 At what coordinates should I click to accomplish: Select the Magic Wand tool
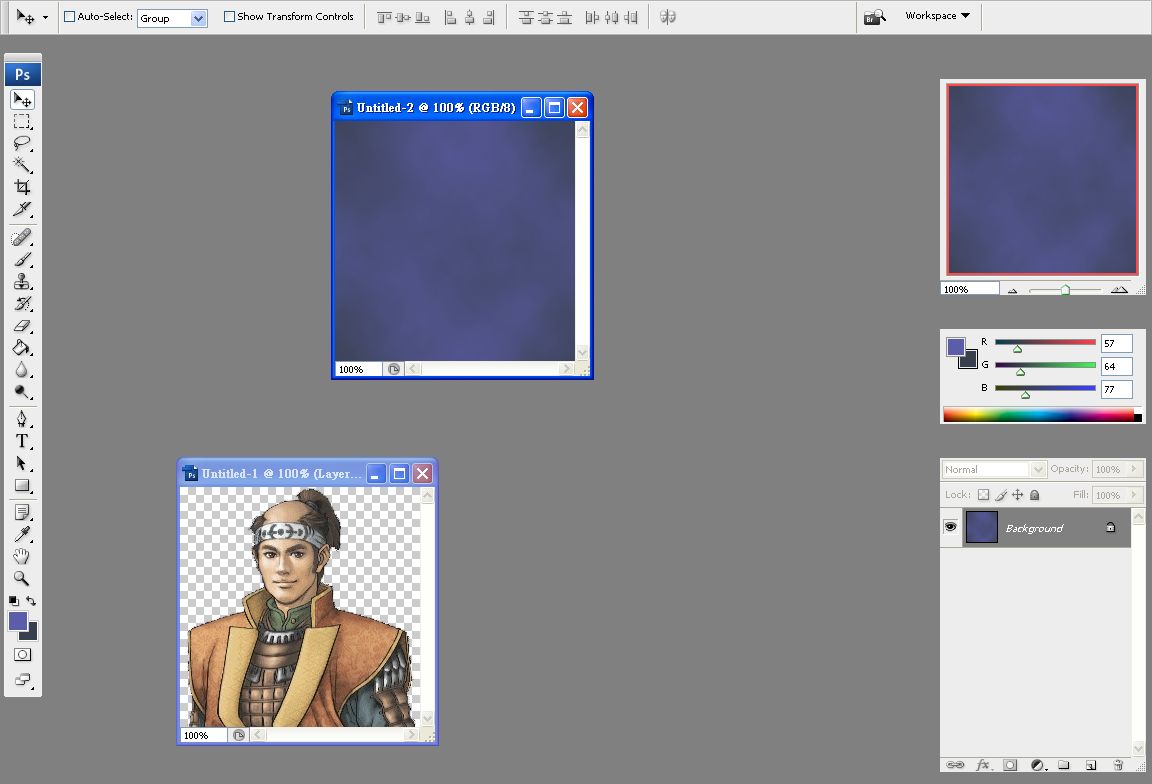click(x=22, y=165)
